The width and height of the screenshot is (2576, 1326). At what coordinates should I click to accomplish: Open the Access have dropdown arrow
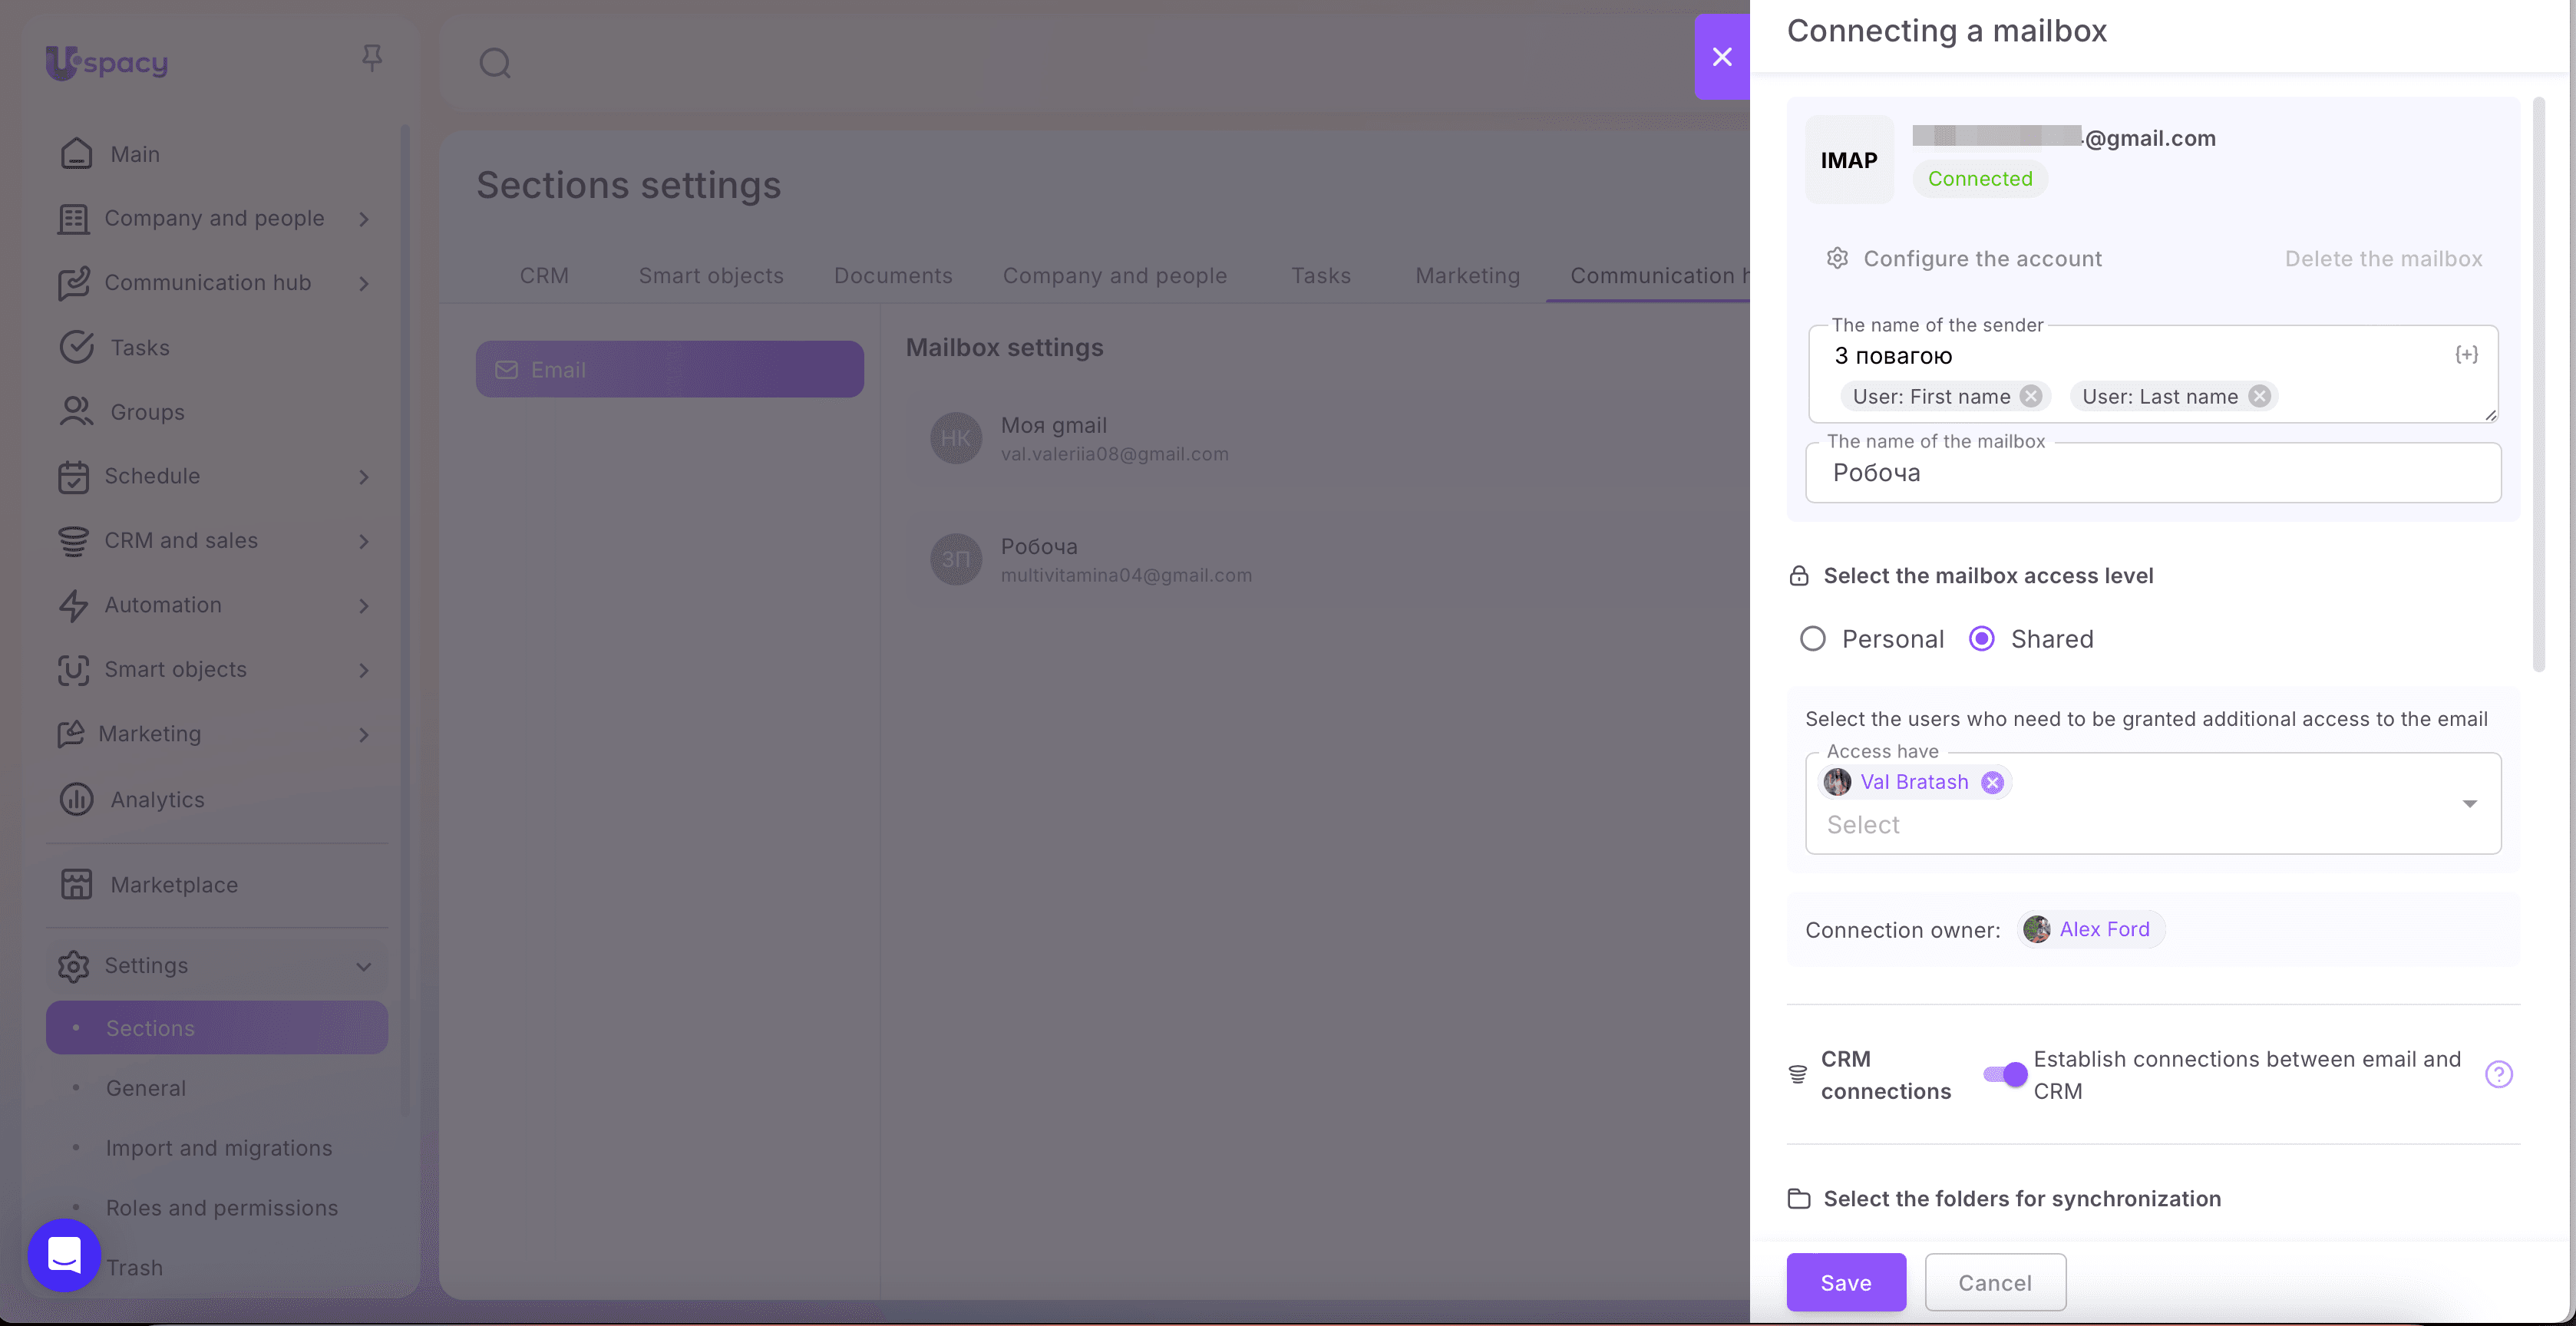coord(2469,804)
